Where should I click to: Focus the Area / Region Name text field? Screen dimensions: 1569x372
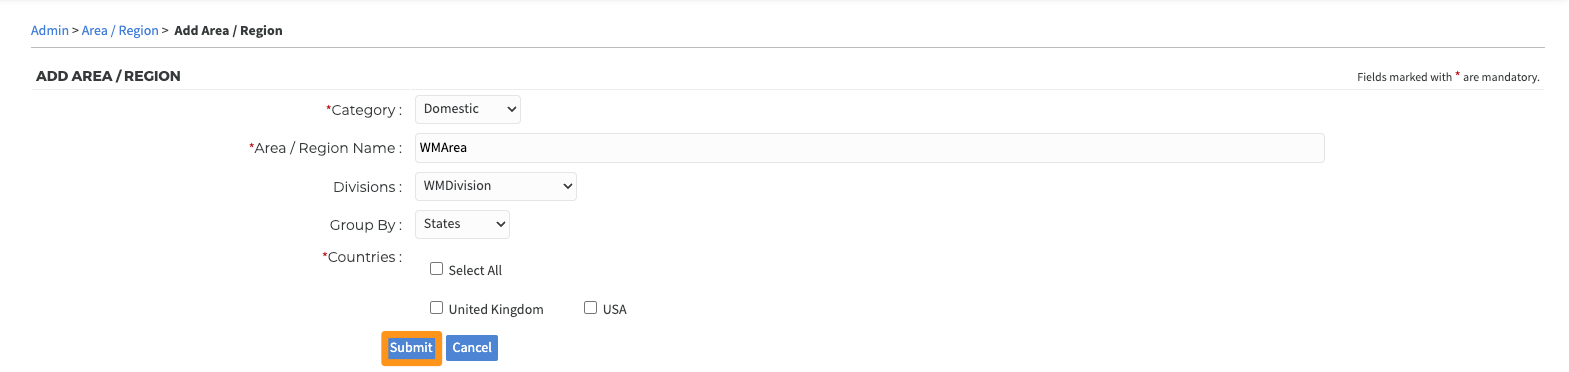coord(870,148)
